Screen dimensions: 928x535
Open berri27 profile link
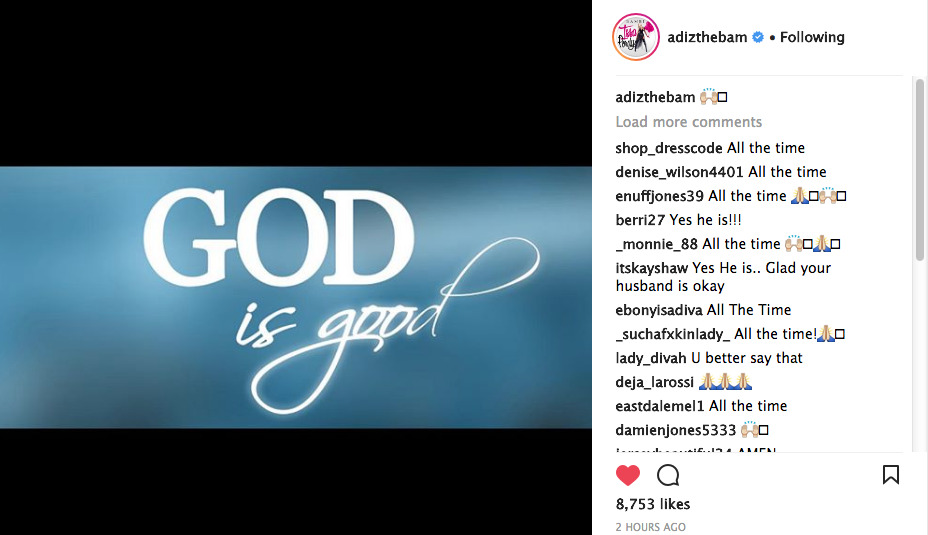coord(640,220)
